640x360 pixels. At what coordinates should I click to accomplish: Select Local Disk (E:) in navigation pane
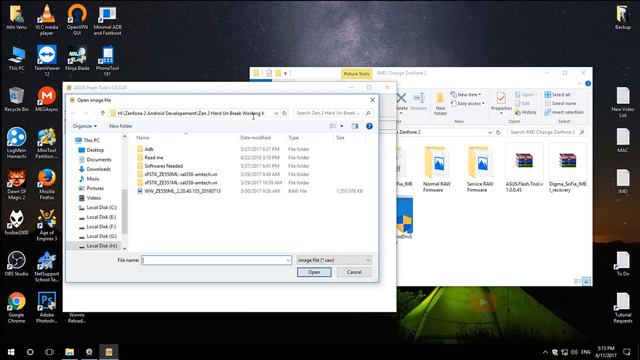pos(97,217)
